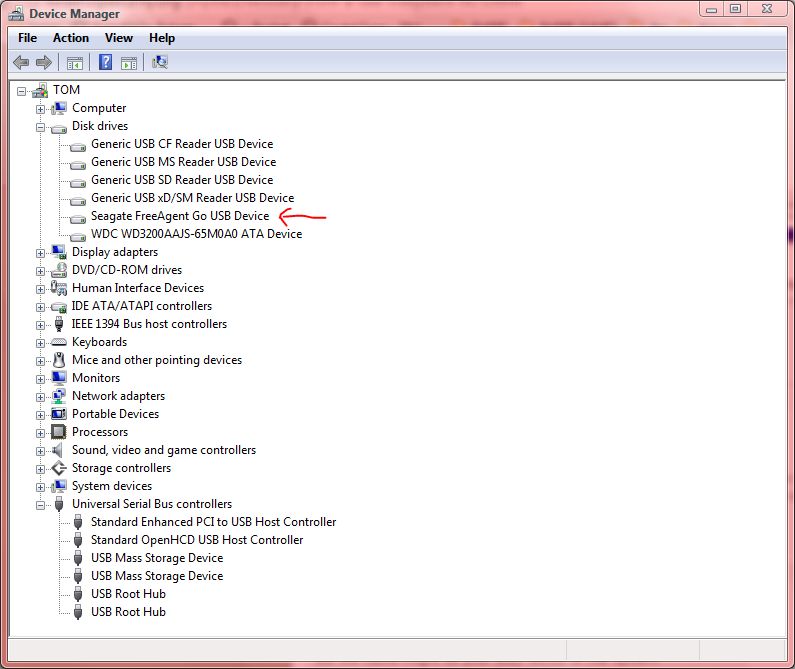Collapse the TOM root computer node
Image resolution: width=795 pixels, height=669 pixels.
(22, 91)
